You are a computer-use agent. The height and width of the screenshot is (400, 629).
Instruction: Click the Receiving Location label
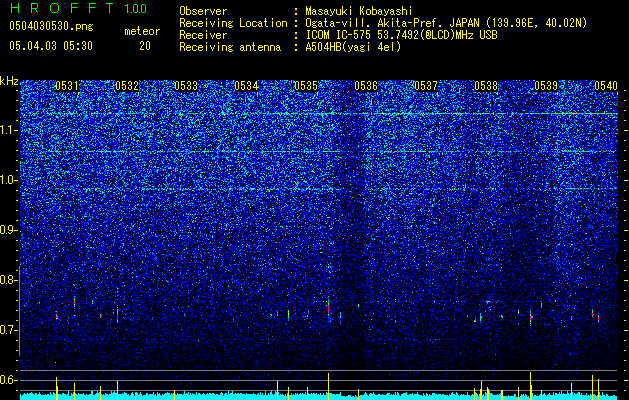pyautogui.click(x=233, y=23)
